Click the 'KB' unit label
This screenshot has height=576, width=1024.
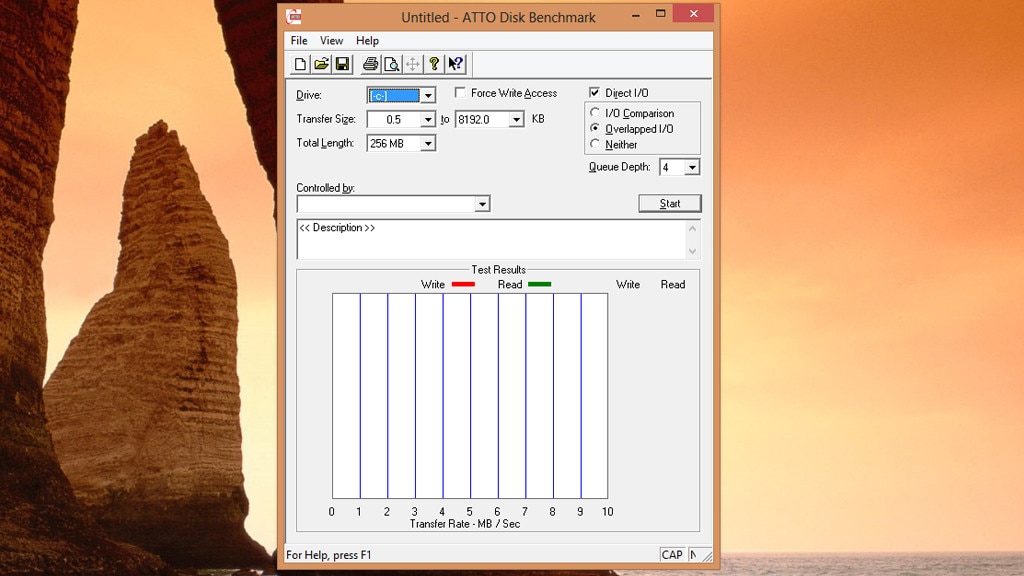(538, 119)
